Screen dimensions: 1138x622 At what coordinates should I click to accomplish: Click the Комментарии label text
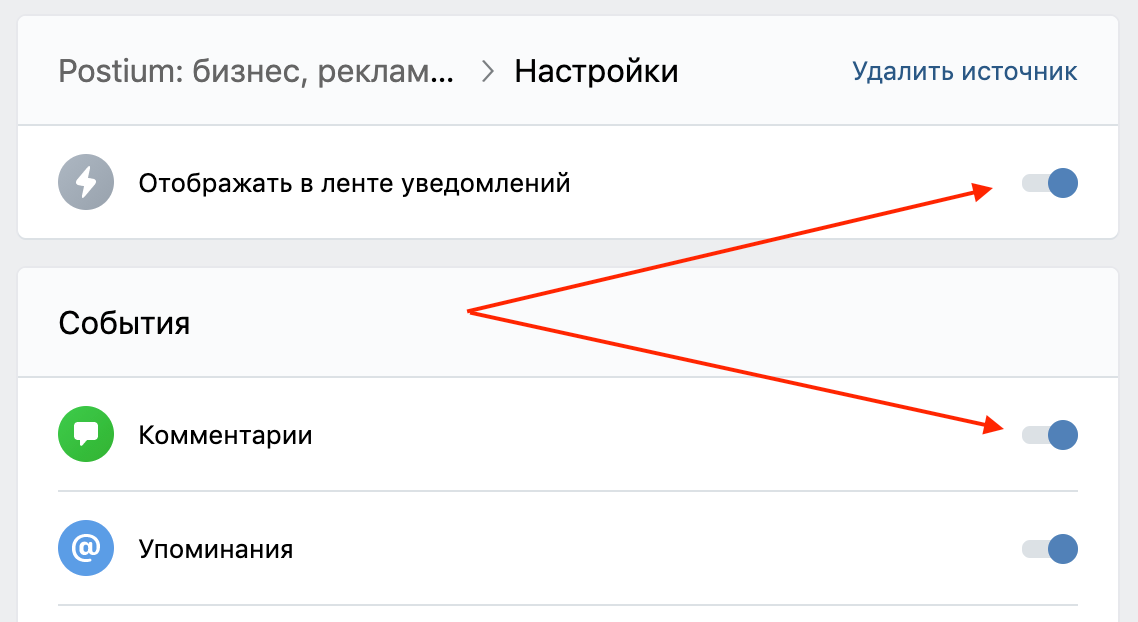[226, 435]
